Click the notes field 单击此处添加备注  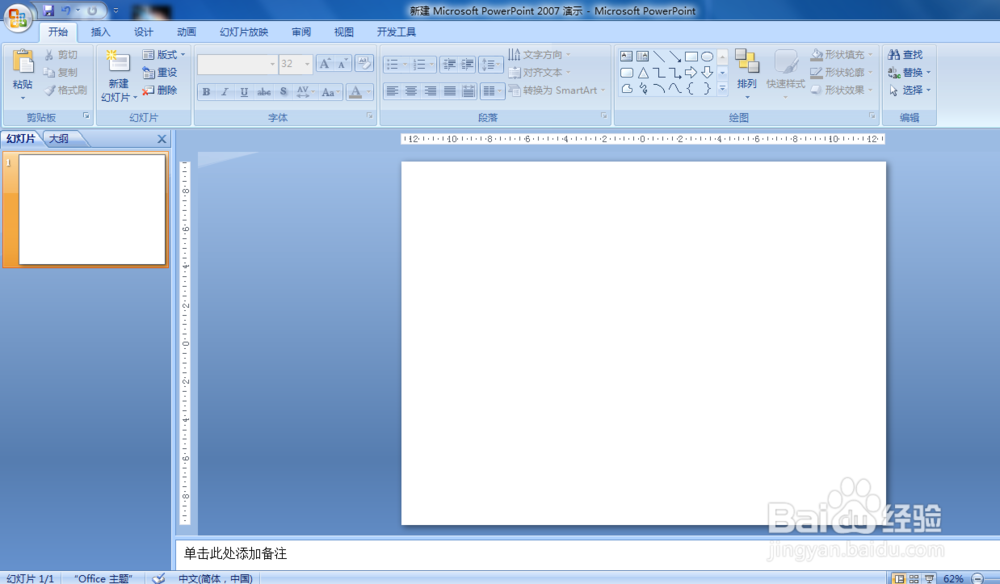click(235, 553)
